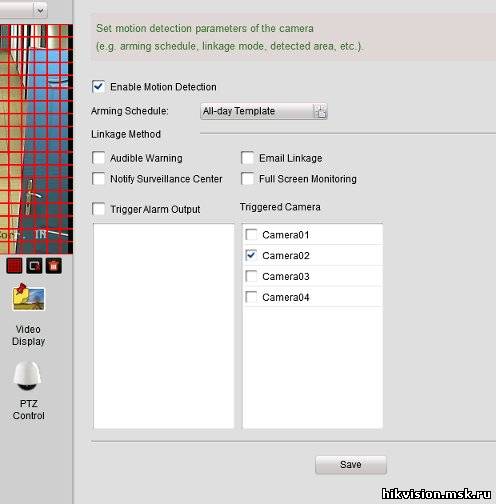Disable the Enable Motion Detection checkbox
496x504 pixels.
tap(99, 87)
